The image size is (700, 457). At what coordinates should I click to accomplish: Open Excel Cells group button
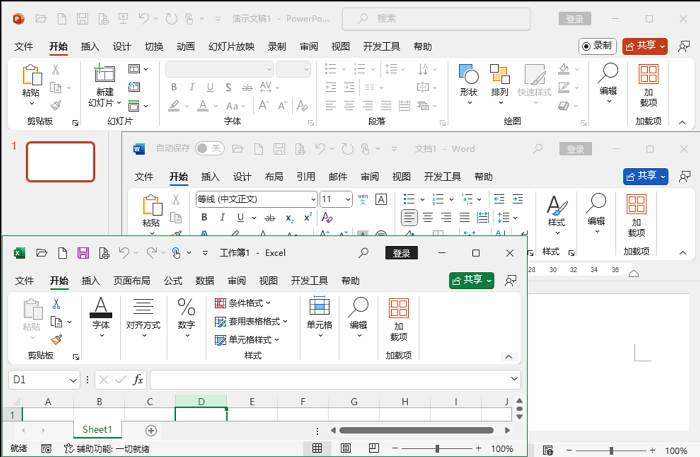click(x=320, y=317)
